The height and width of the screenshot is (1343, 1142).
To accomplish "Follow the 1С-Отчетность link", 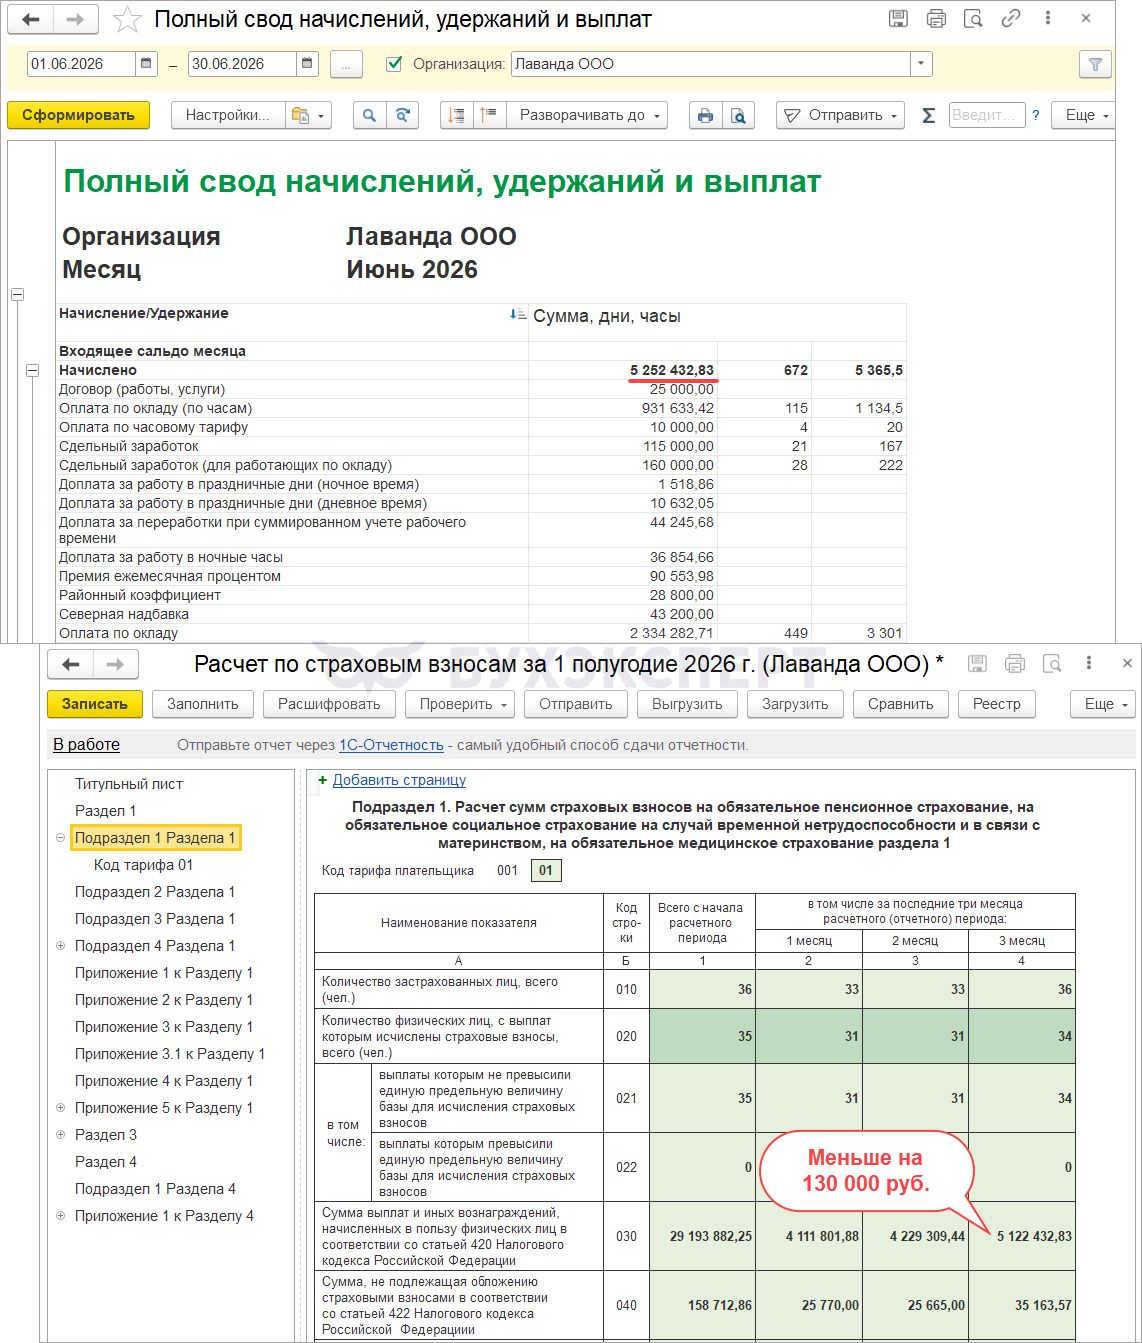I will click(391, 745).
